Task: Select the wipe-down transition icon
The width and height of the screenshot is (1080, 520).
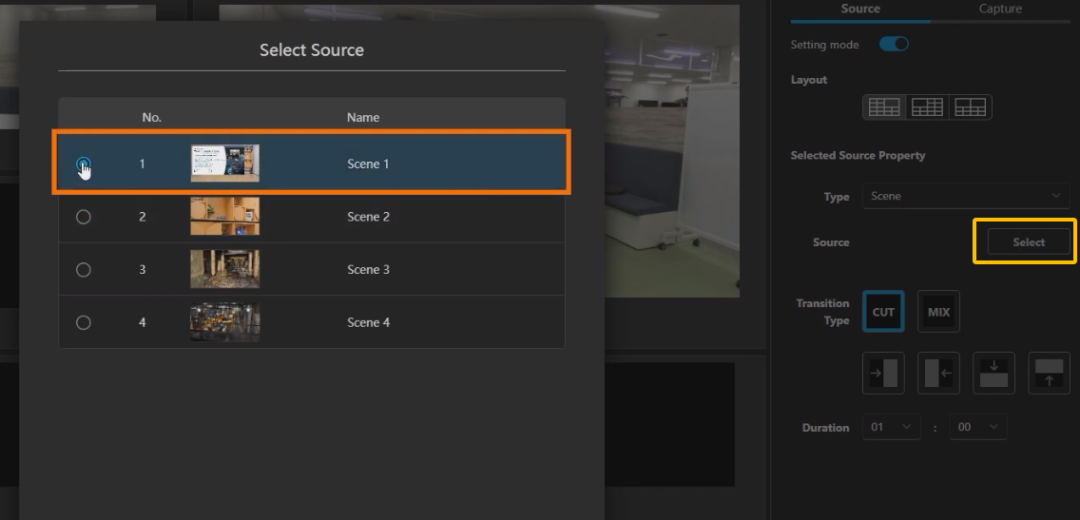Action: tap(994, 373)
